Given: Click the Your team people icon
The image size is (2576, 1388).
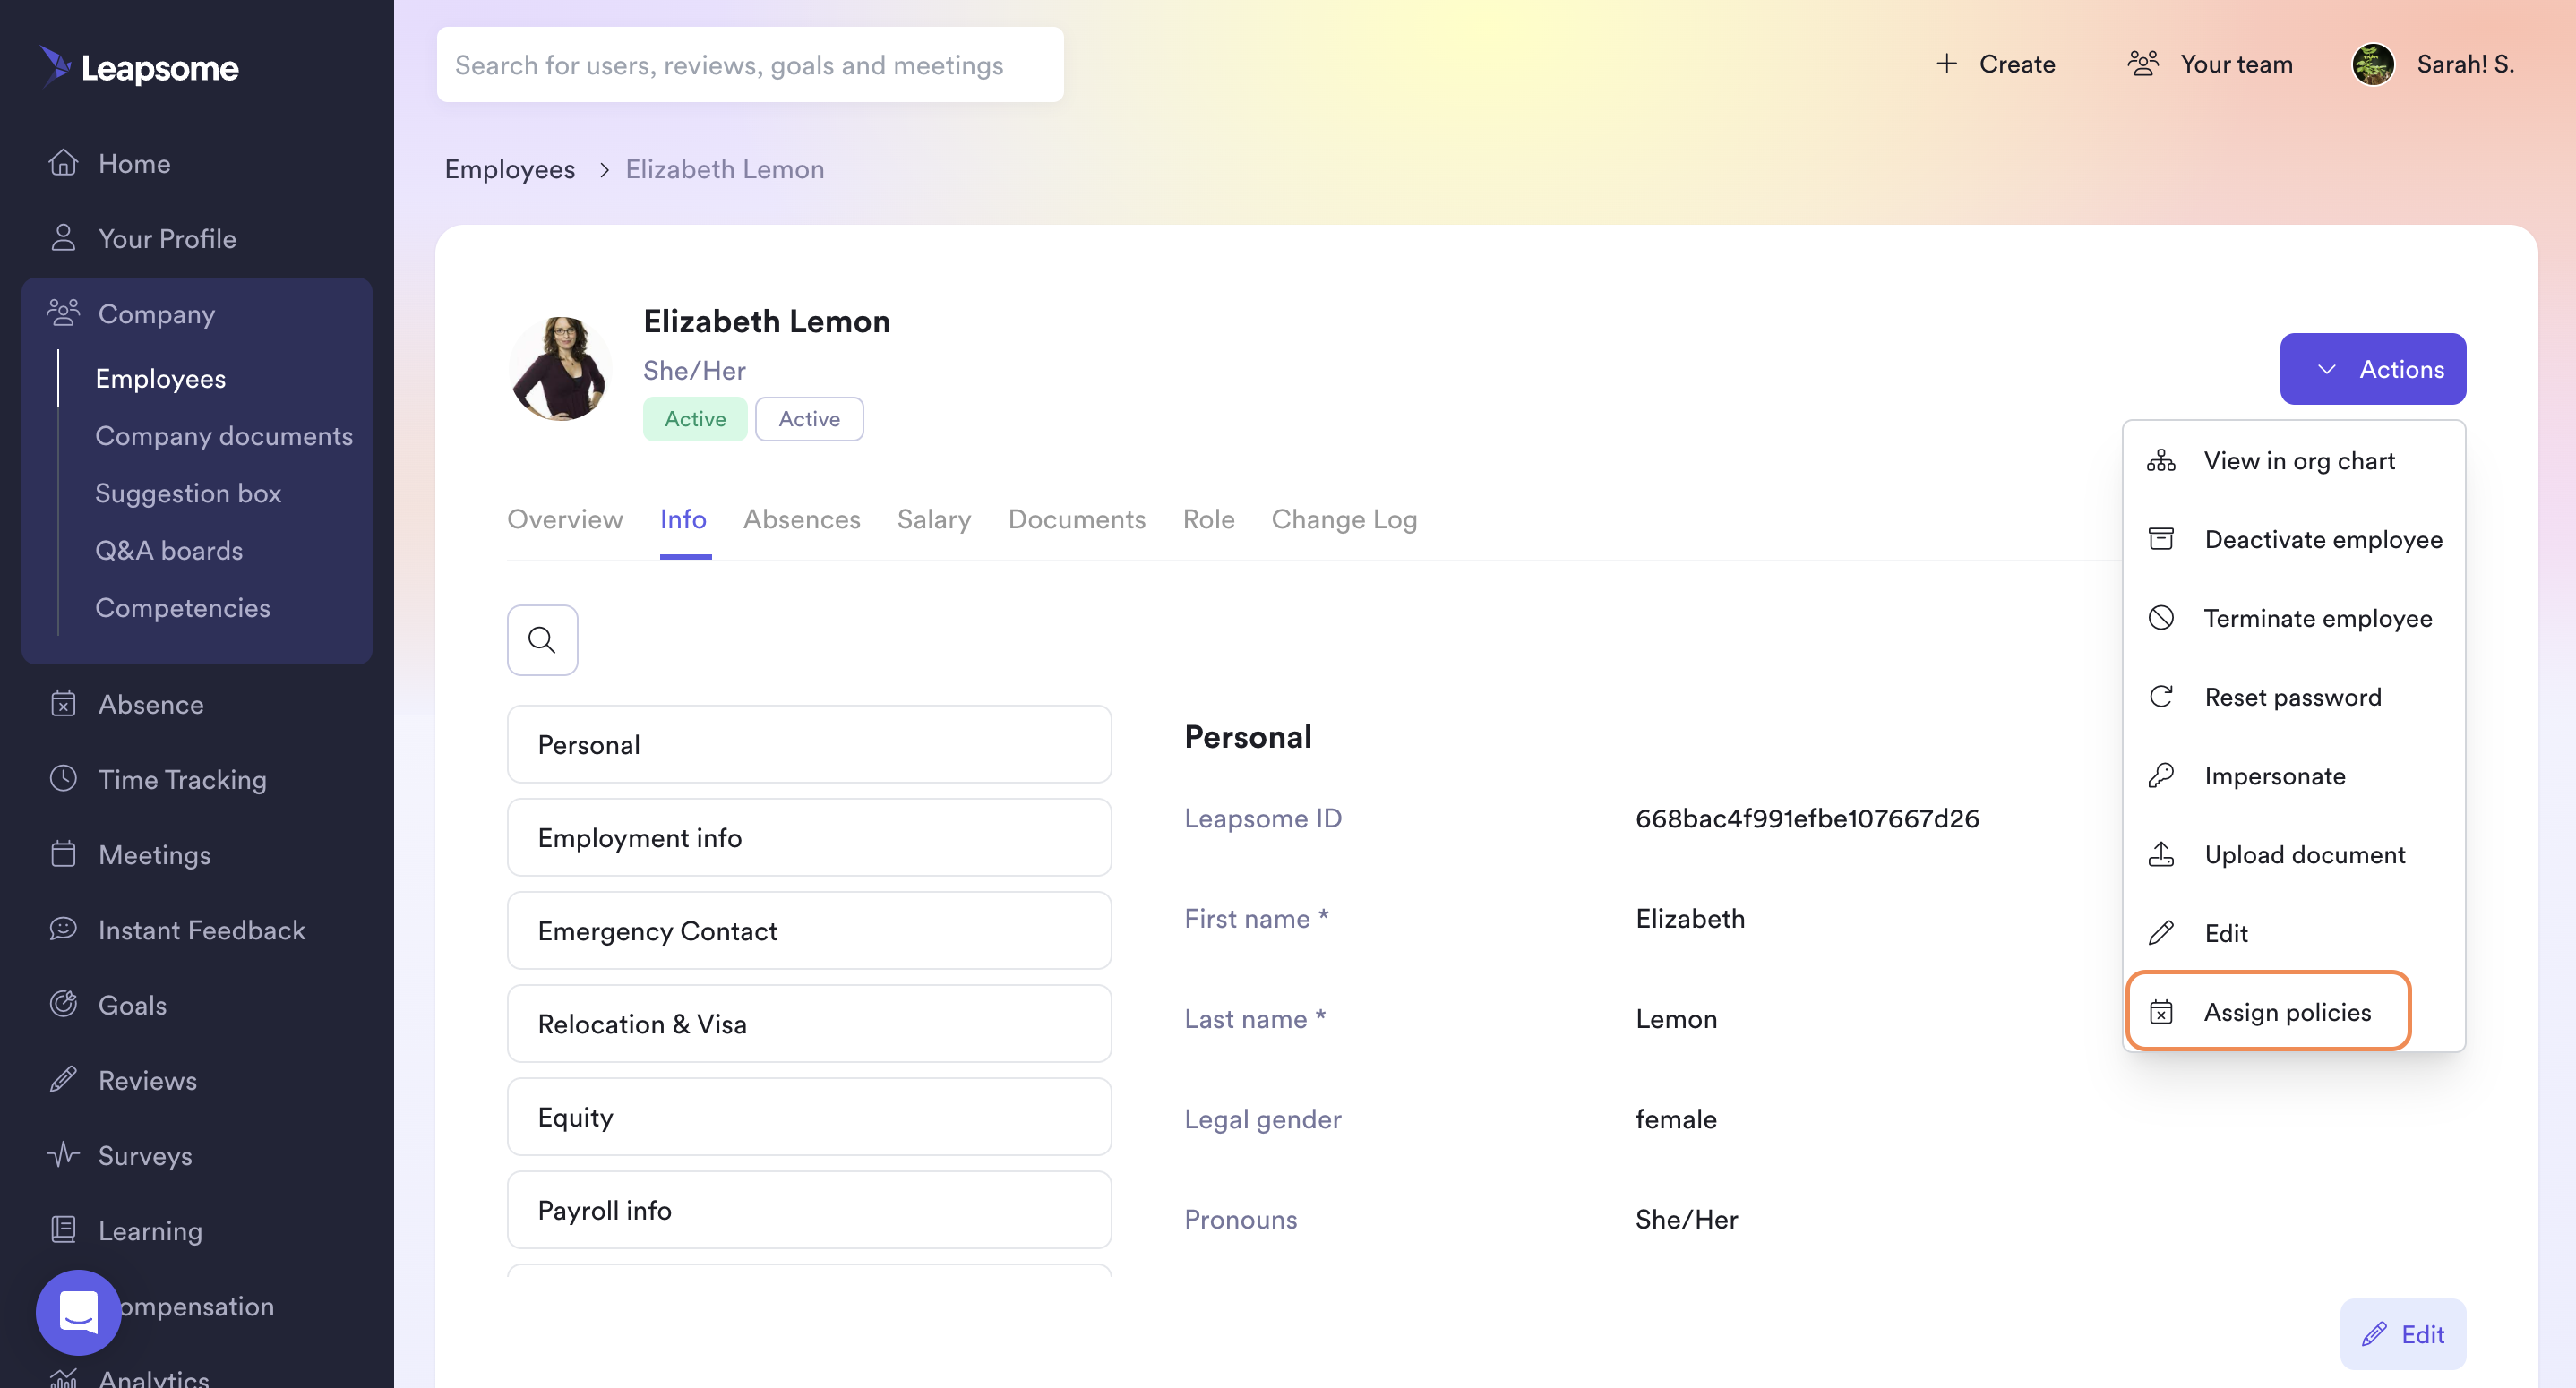Looking at the screenshot, I should (x=2143, y=64).
